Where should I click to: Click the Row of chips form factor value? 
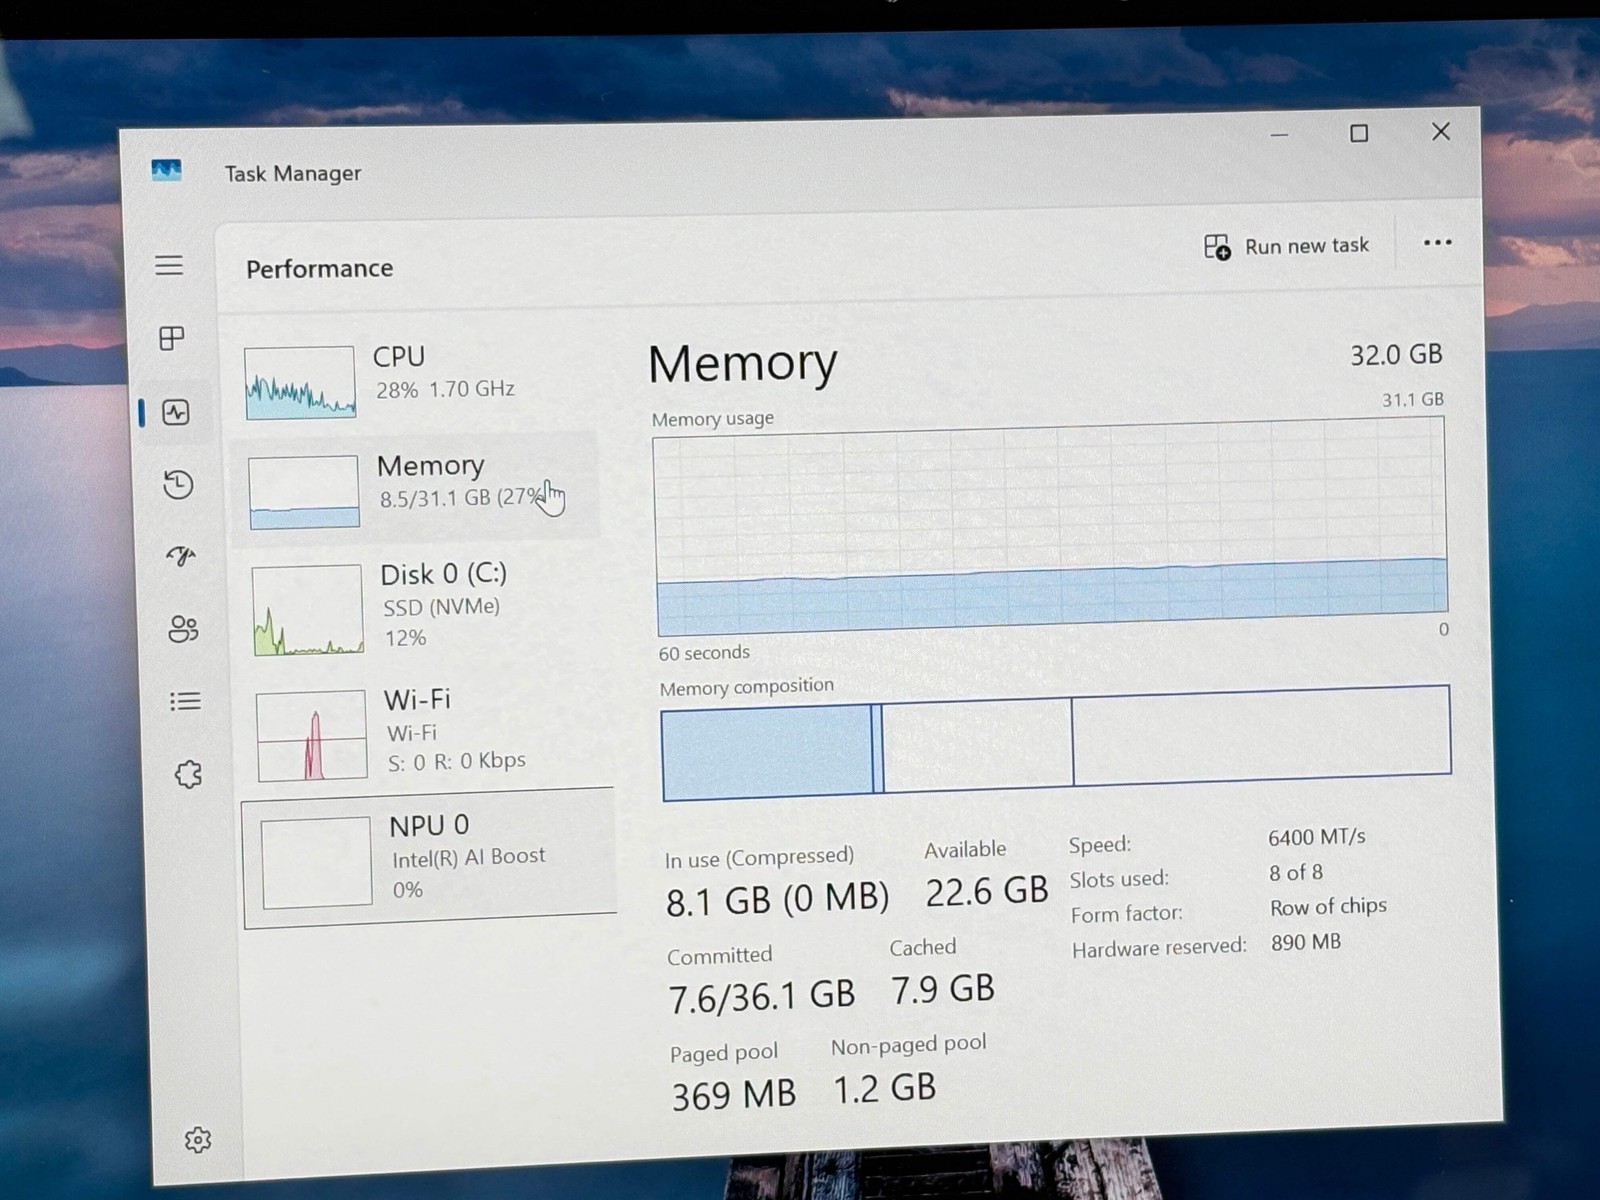pos(1328,907)
